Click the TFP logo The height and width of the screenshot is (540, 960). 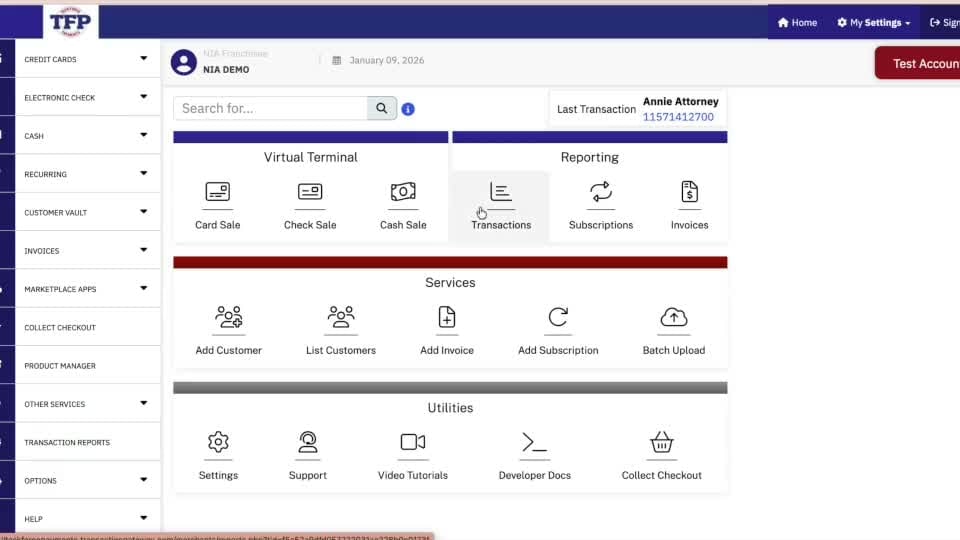(x=70, y=22)
